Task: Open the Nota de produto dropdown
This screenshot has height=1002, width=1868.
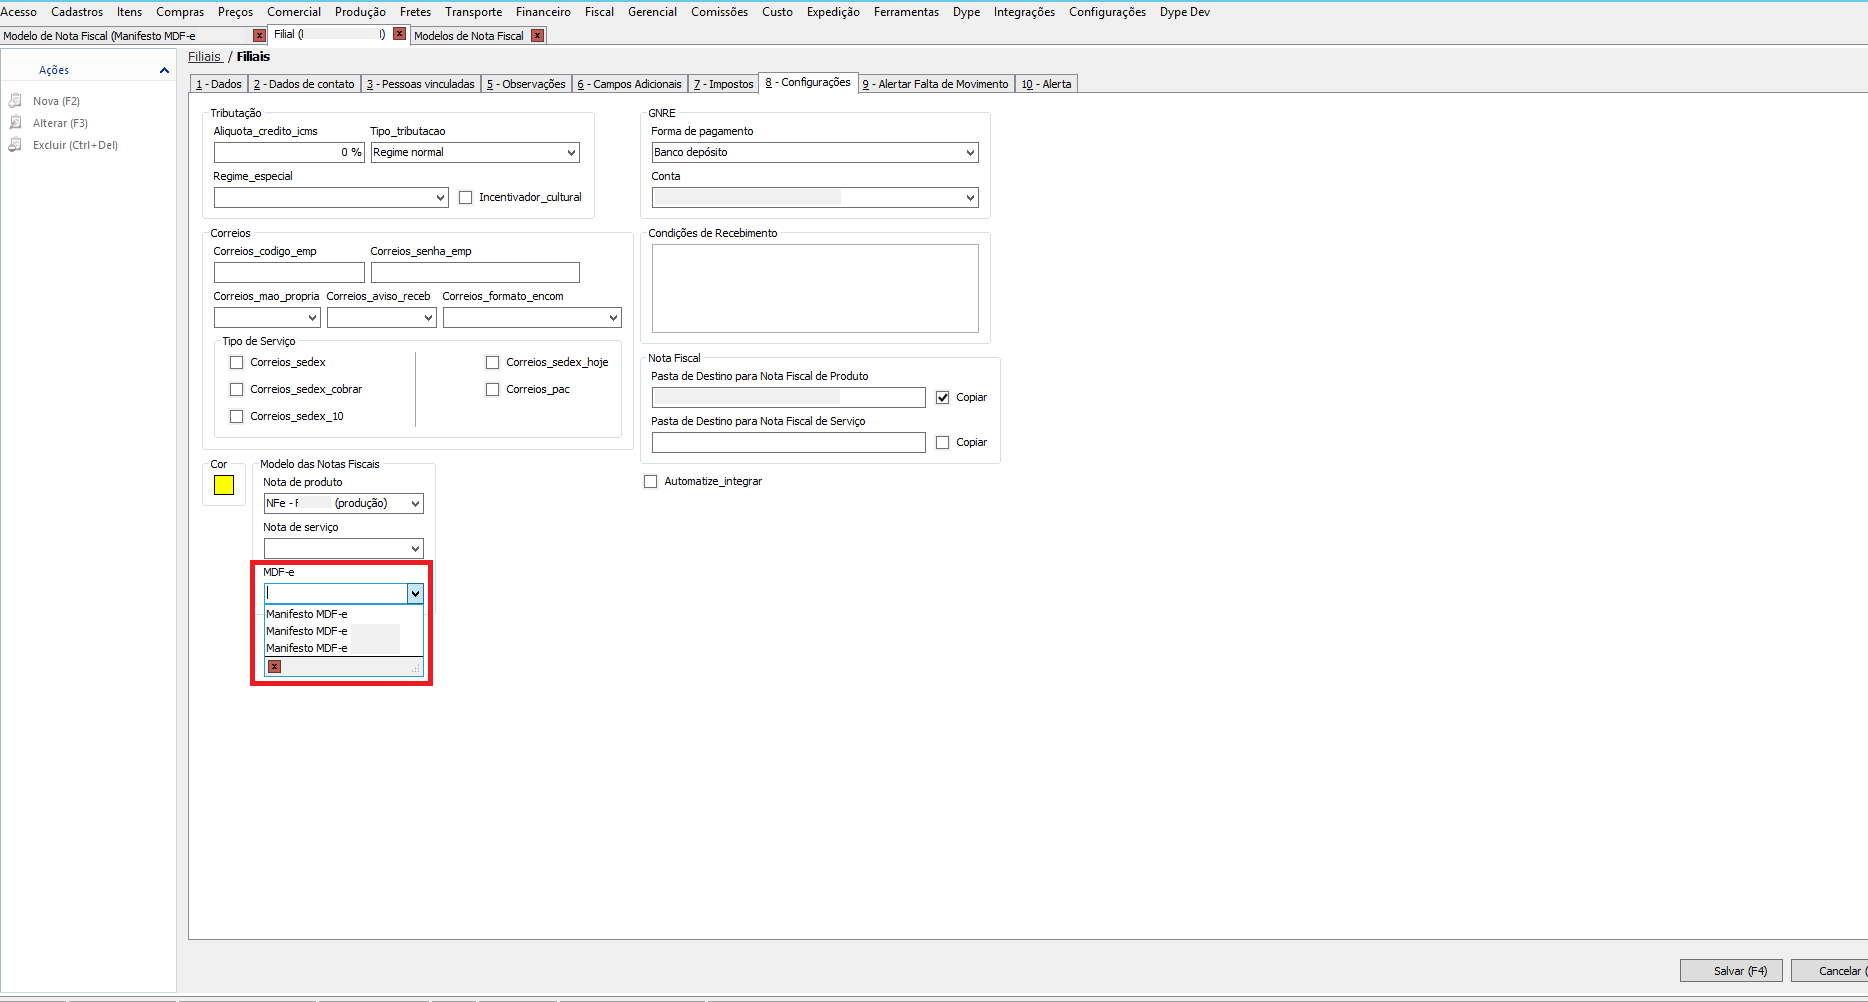Action: point(415,504)
